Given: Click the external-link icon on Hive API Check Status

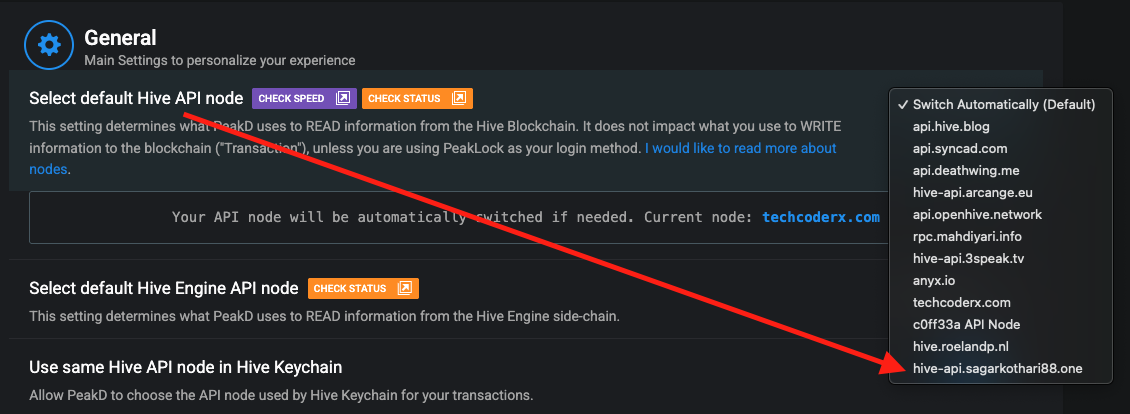Looking at the screenshot, I should click(x=459, y=98).
